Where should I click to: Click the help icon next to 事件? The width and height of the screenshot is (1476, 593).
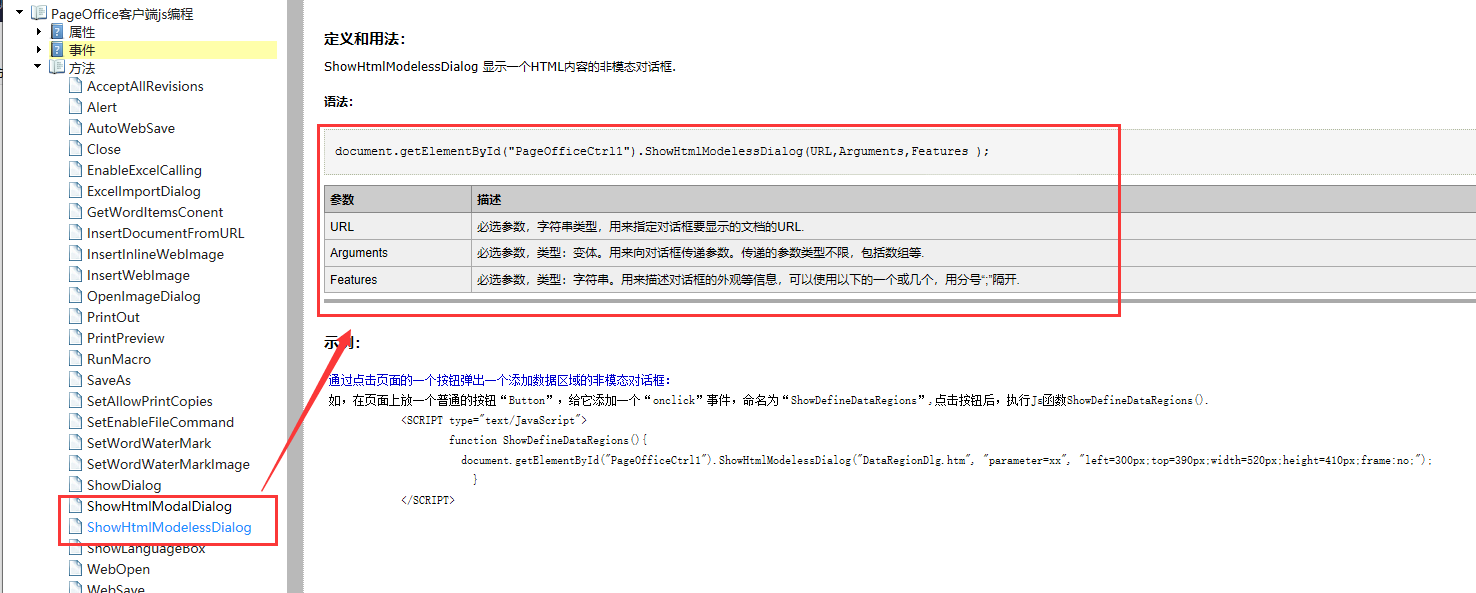57,49
